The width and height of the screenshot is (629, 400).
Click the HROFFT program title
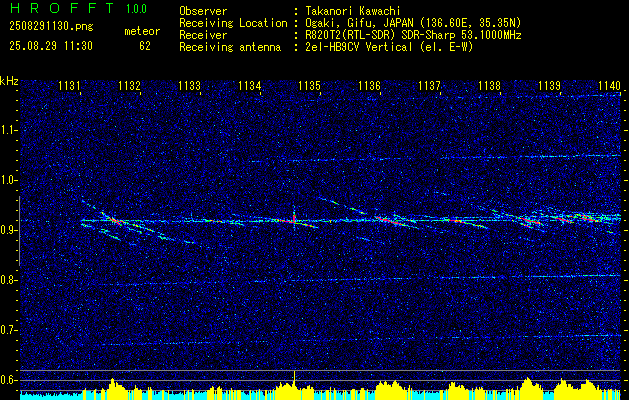tap(62, 8)
